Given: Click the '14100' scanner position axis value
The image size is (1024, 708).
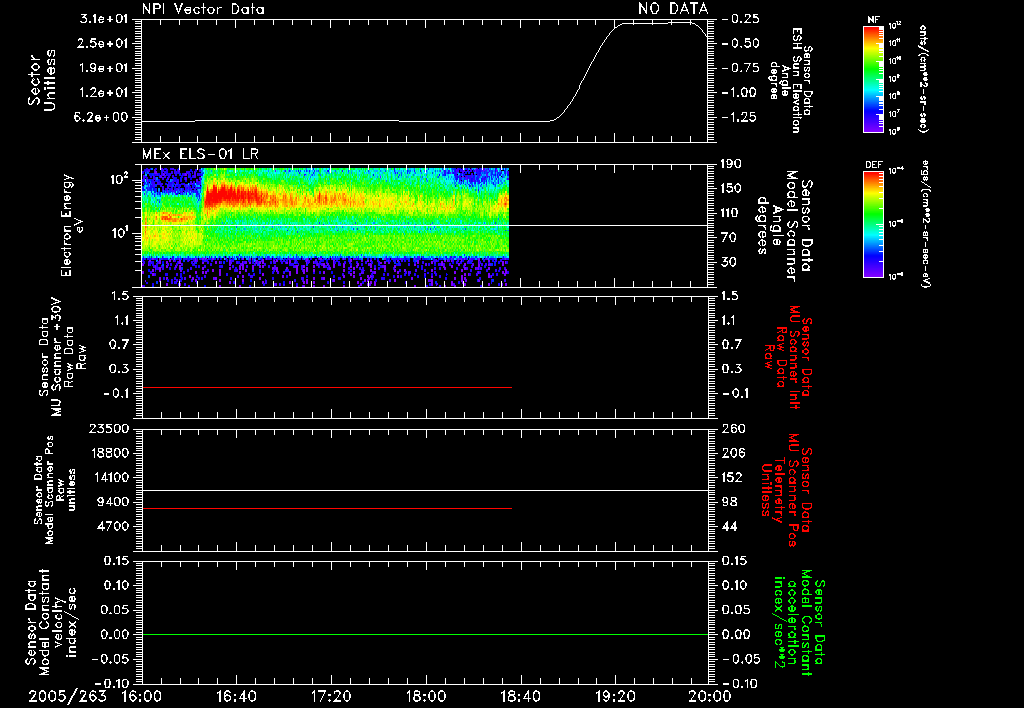Looking at the screenshot, I should coord(113,477).
